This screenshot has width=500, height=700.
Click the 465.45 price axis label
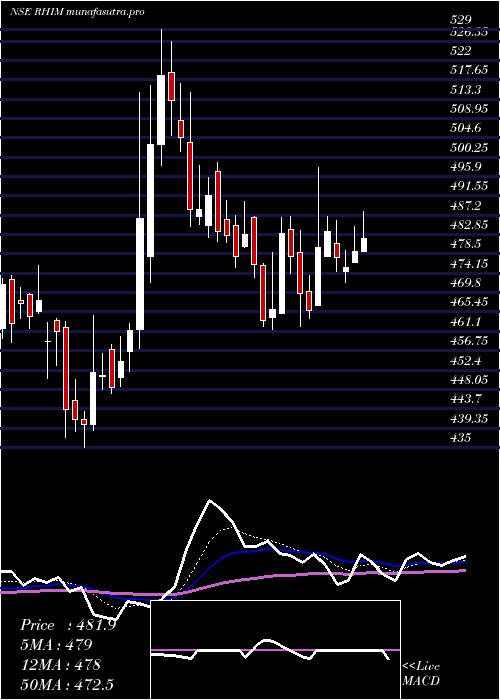tap(469, 302)
